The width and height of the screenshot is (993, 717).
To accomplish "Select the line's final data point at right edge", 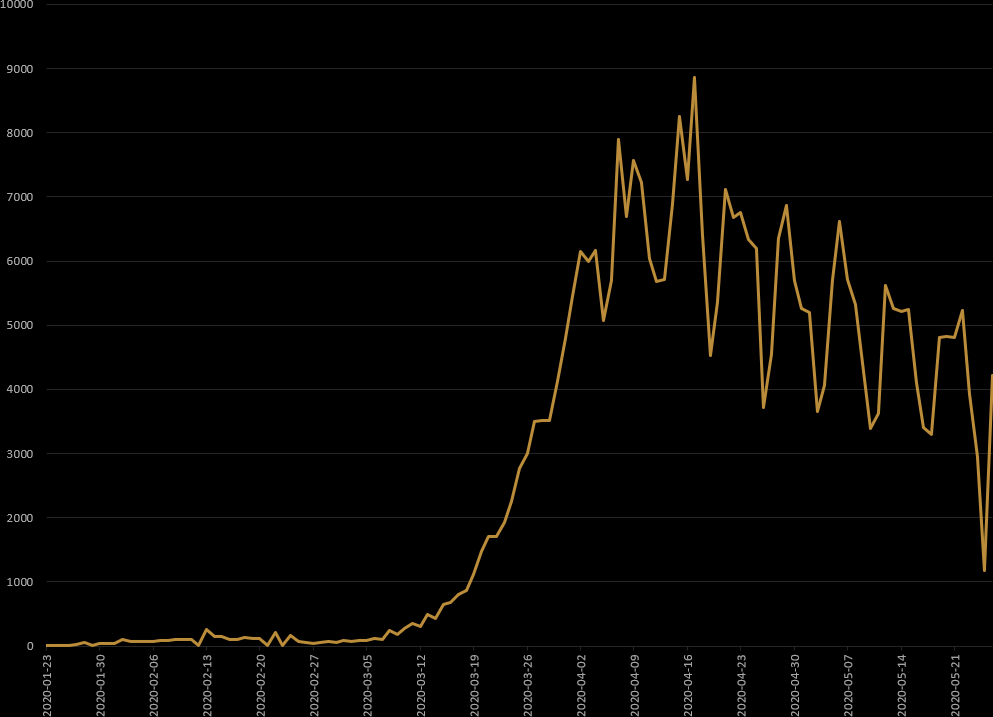I will click(x=991, y=376).
